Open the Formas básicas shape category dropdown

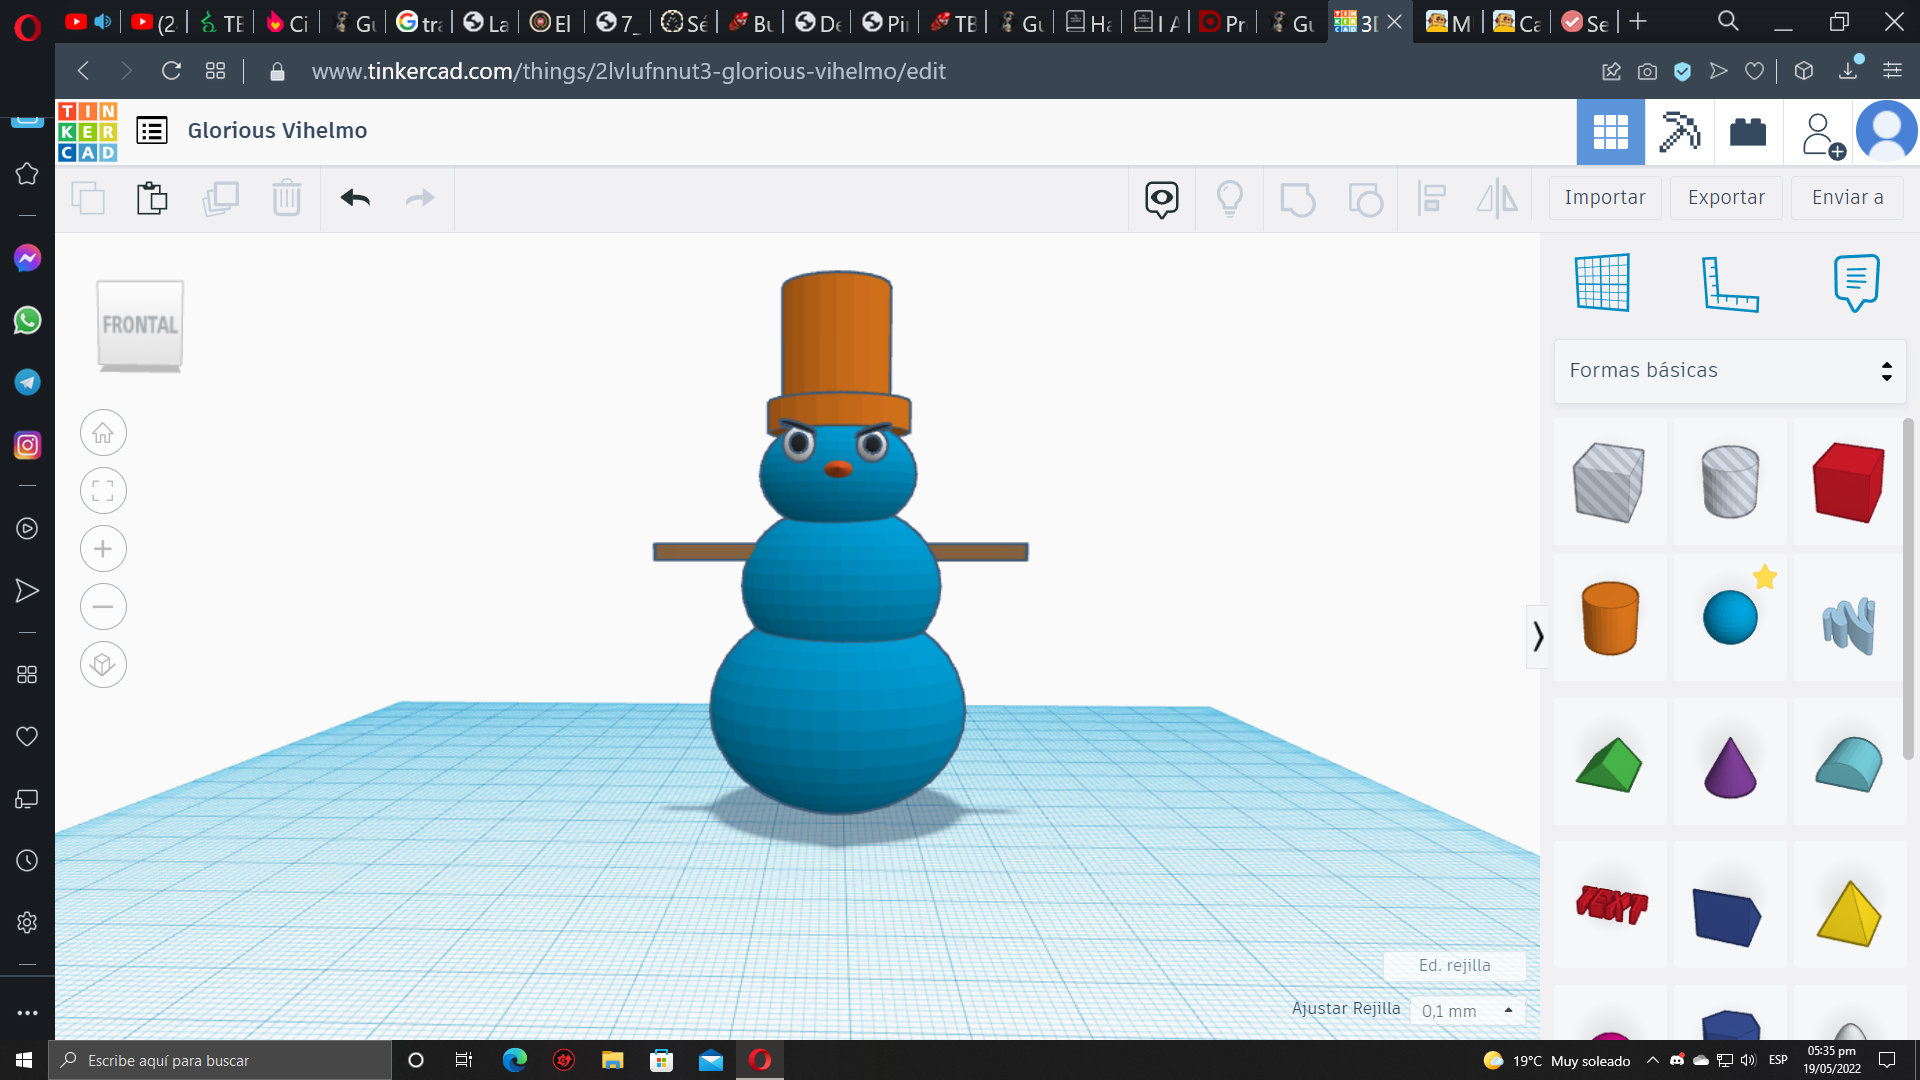pyautogui.click(x=1729, y=370)
